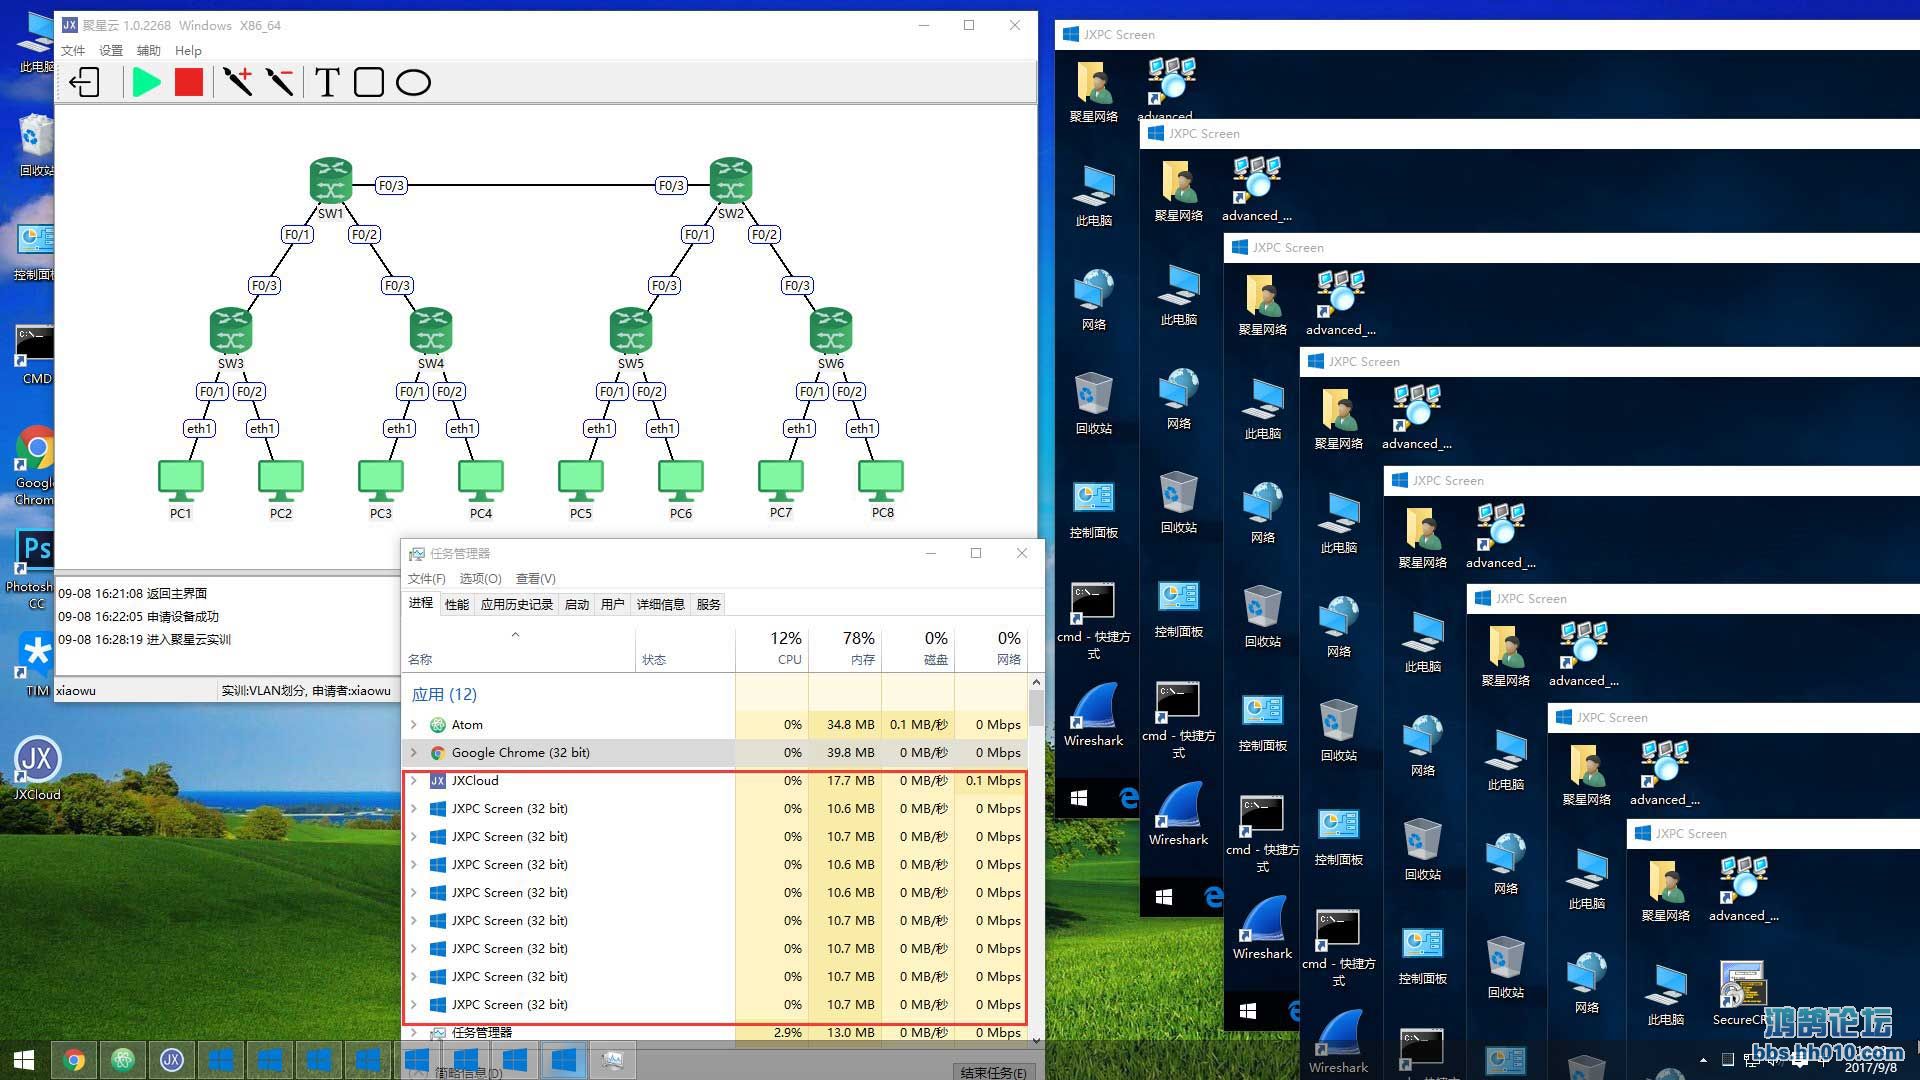Start the lab with the green play button
This screenshot has height=1080, width=1920.
pyautogui.click(x=146, y=82)
